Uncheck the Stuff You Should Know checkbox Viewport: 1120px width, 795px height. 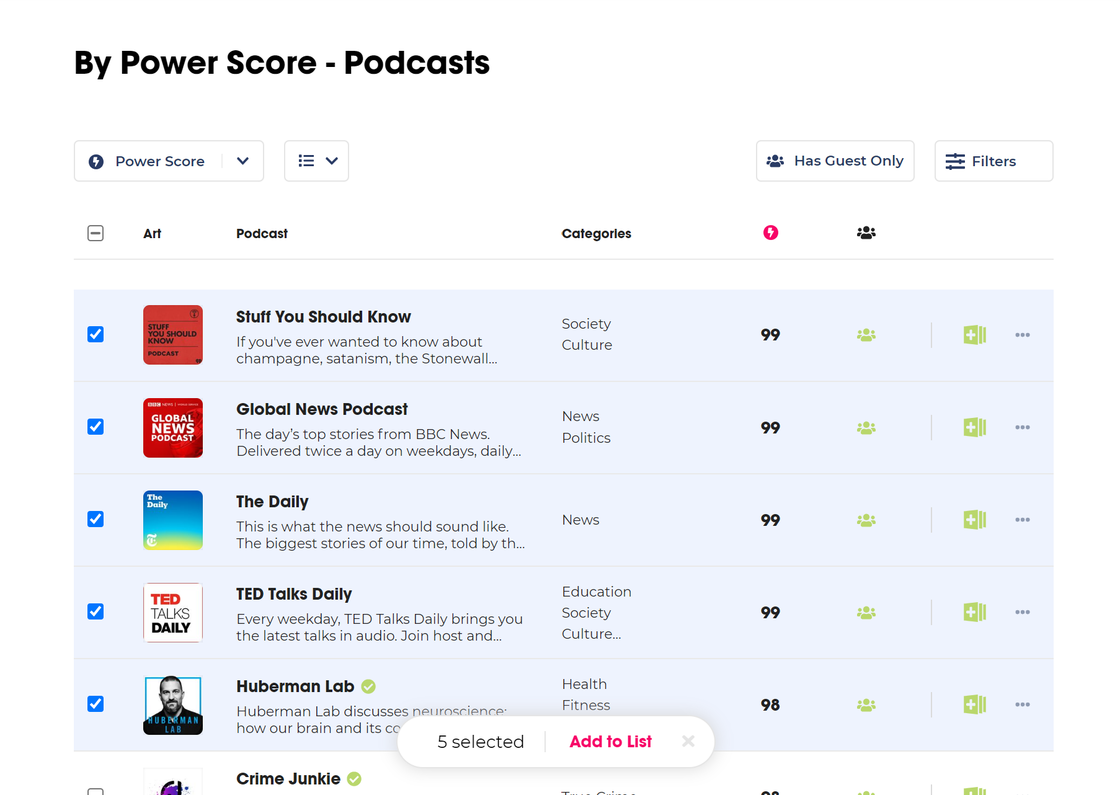point(95,334)
